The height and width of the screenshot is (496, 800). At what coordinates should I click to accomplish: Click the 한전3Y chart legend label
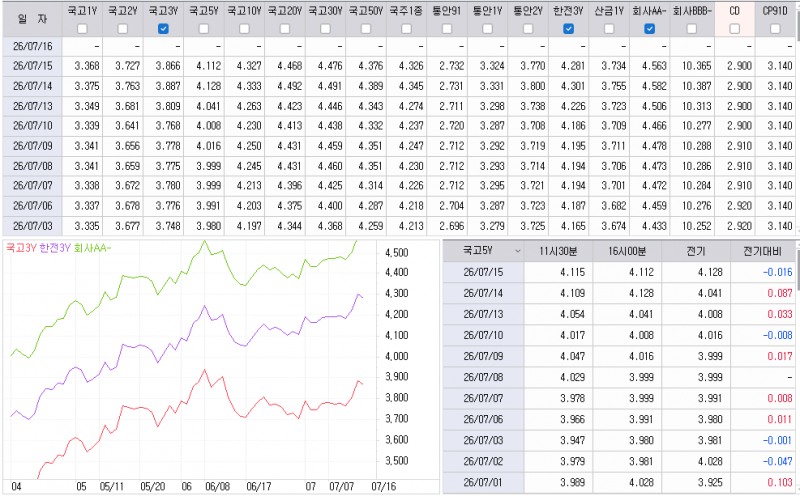click(x=55, y=248)
